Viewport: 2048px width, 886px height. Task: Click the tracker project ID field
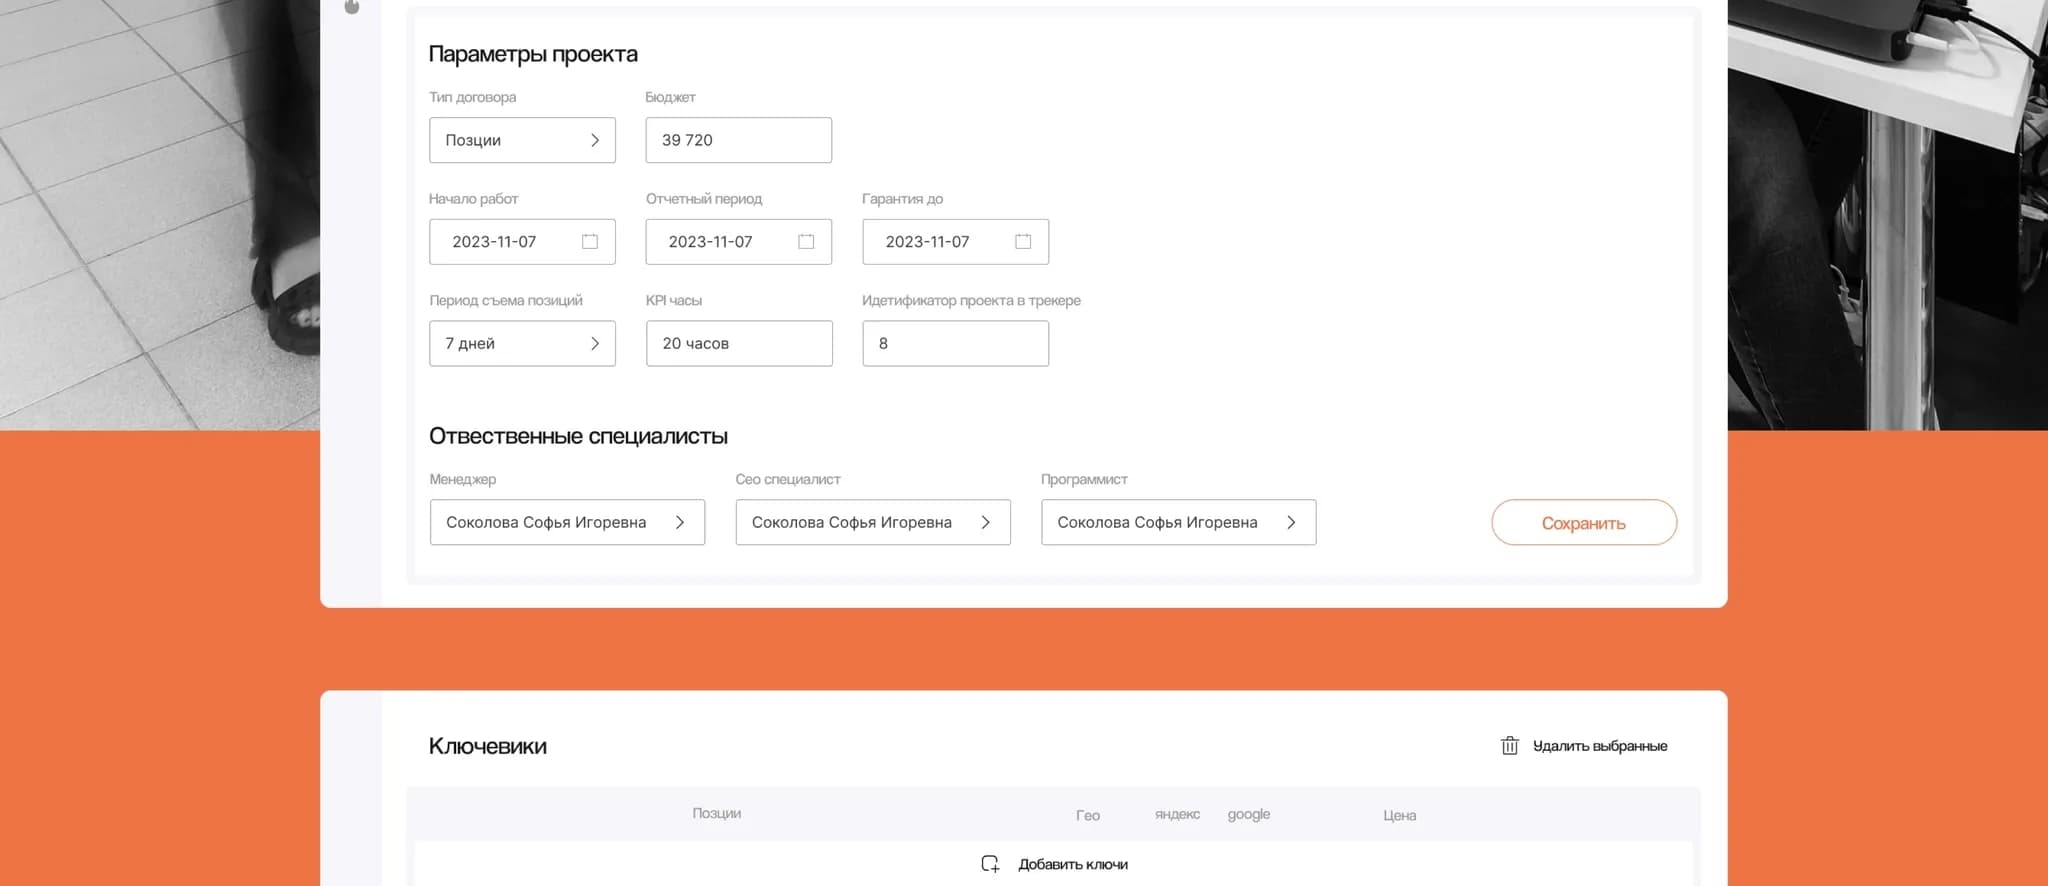tap(955, 344)
